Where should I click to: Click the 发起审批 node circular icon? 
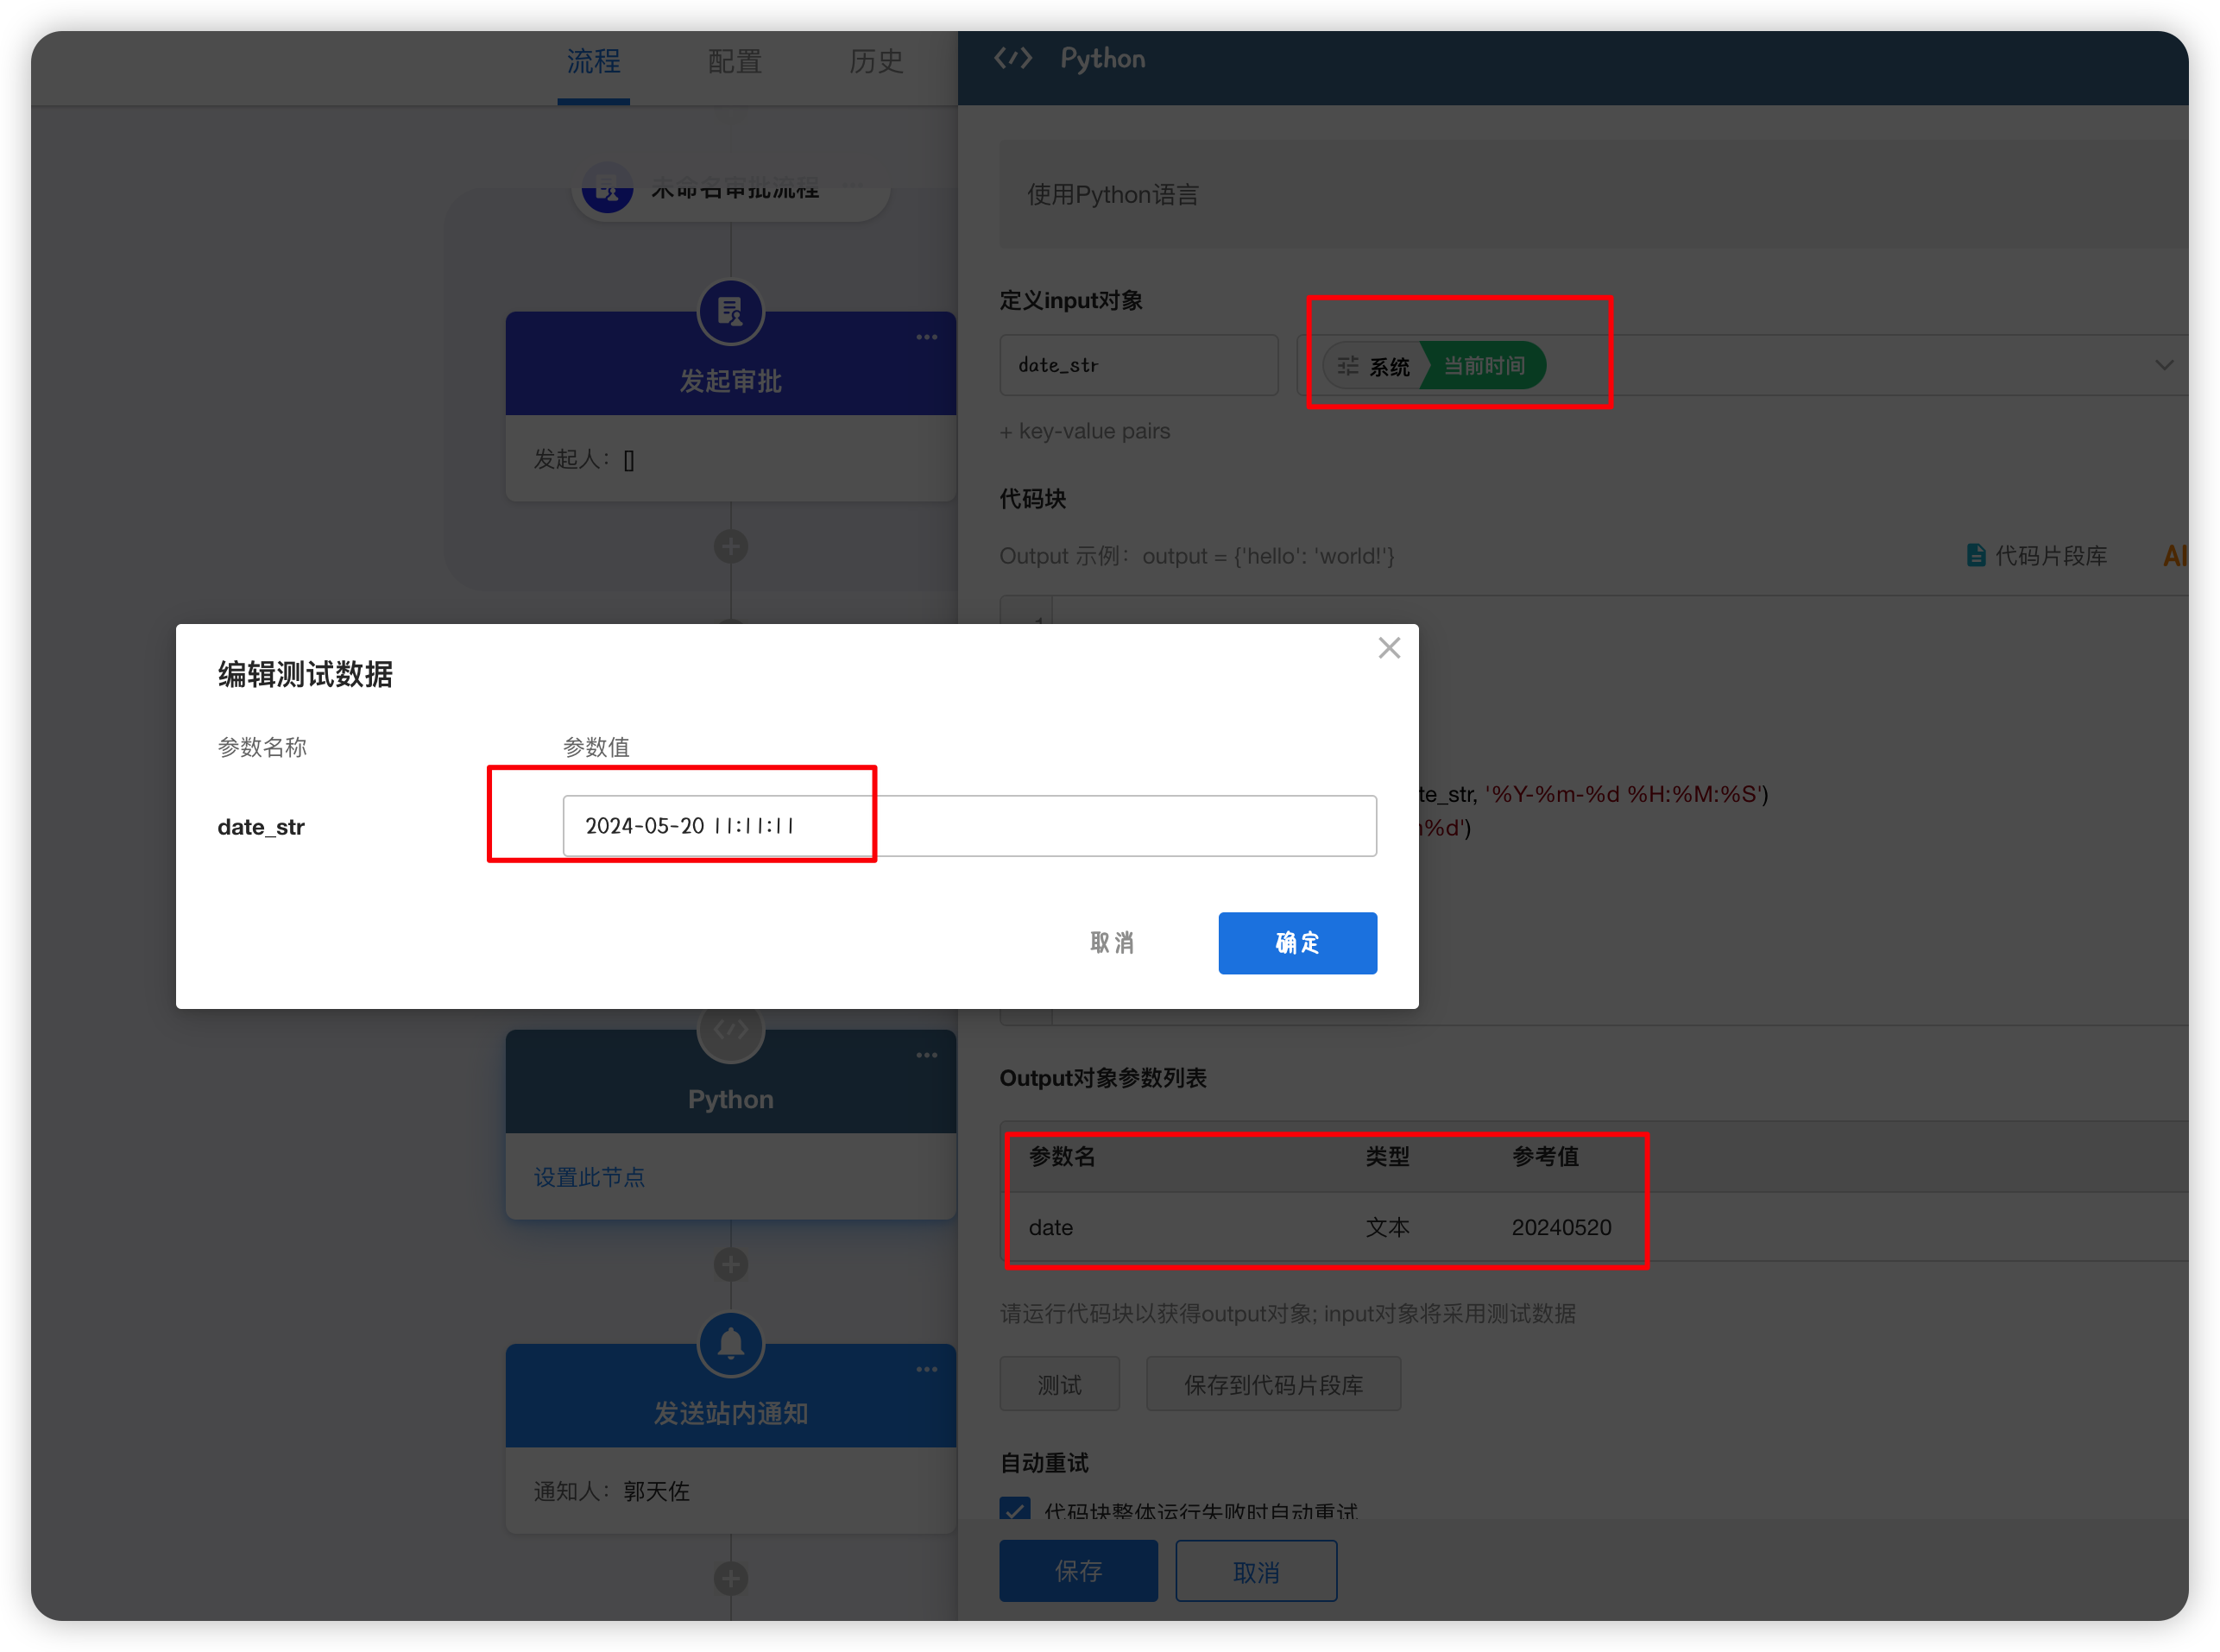tap(730, 312)
